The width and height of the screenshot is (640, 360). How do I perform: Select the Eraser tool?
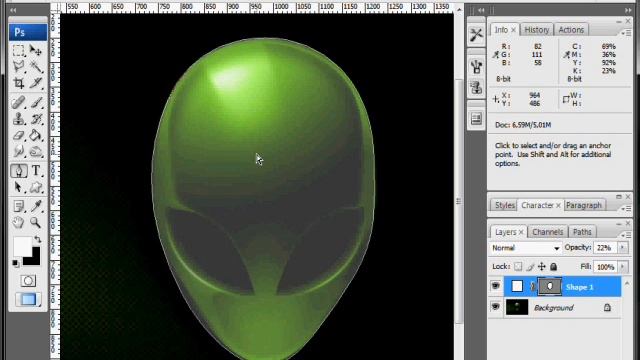click(x=18, y=135)
